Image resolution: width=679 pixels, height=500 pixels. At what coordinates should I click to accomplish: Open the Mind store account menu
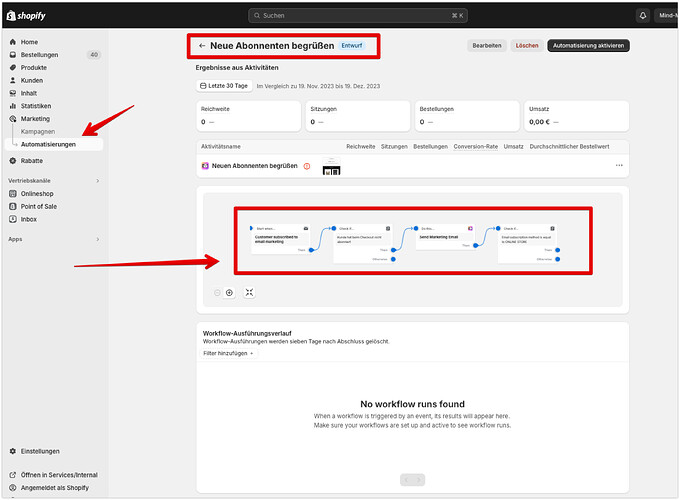(x=667, y=16)
